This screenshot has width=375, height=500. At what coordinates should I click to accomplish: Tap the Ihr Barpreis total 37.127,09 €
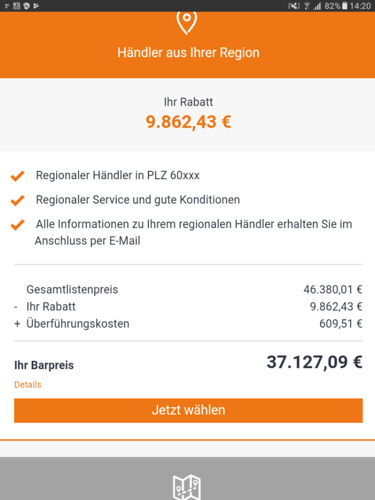pyautogui.click(x=314, y=362)
